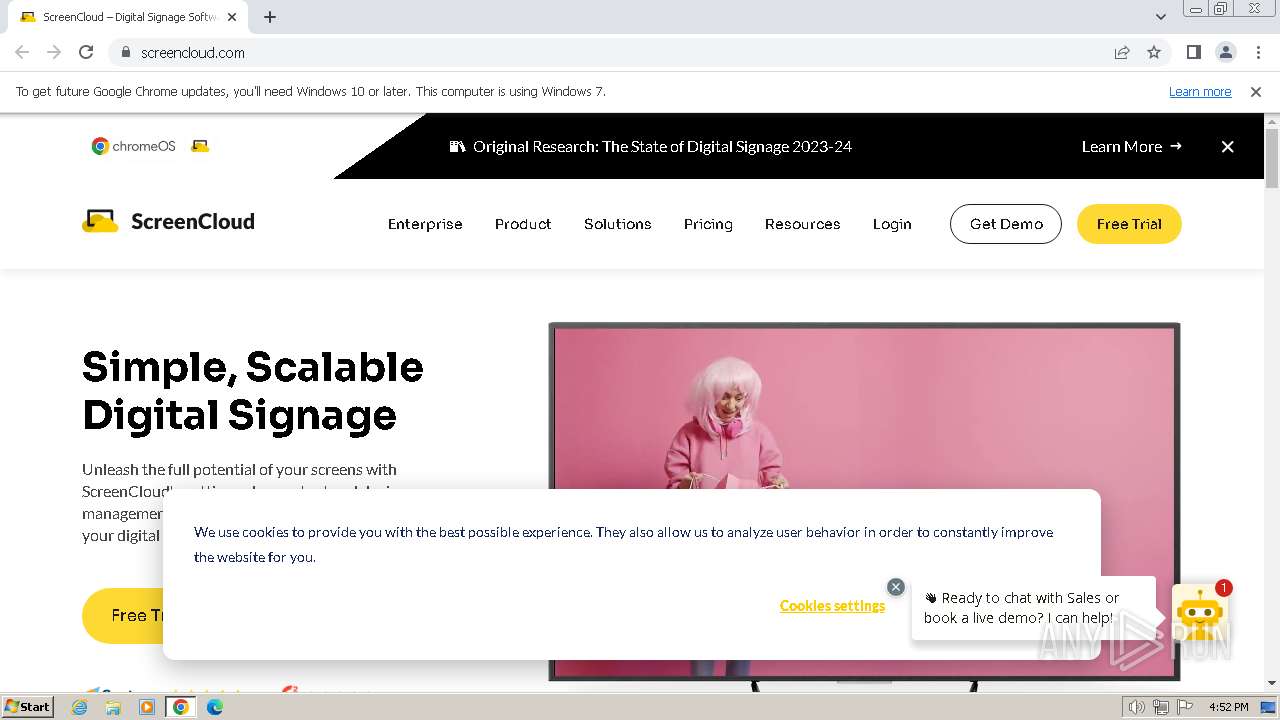Open Action Center flag tray icon
The image size is (1280, 720).
tap(1185, 707)
